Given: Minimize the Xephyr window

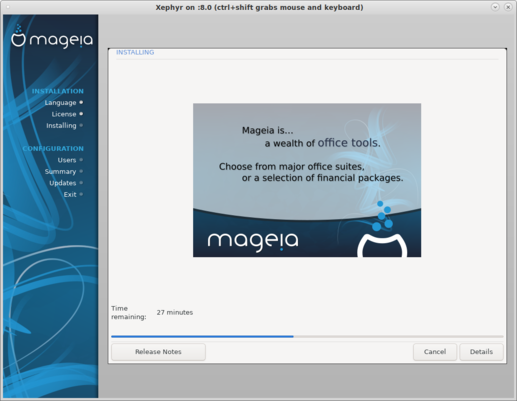Looking at the screenshot, I should coord(495,7).
